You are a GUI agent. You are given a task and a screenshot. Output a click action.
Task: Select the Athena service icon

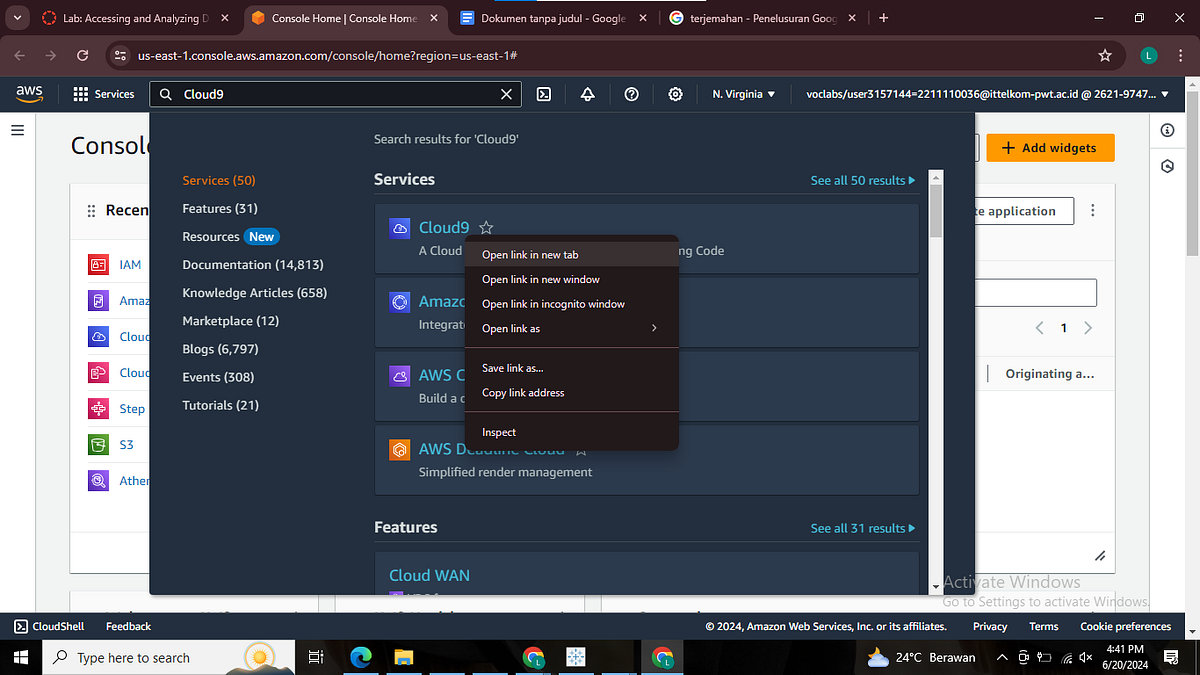click(x=98, y=480)
